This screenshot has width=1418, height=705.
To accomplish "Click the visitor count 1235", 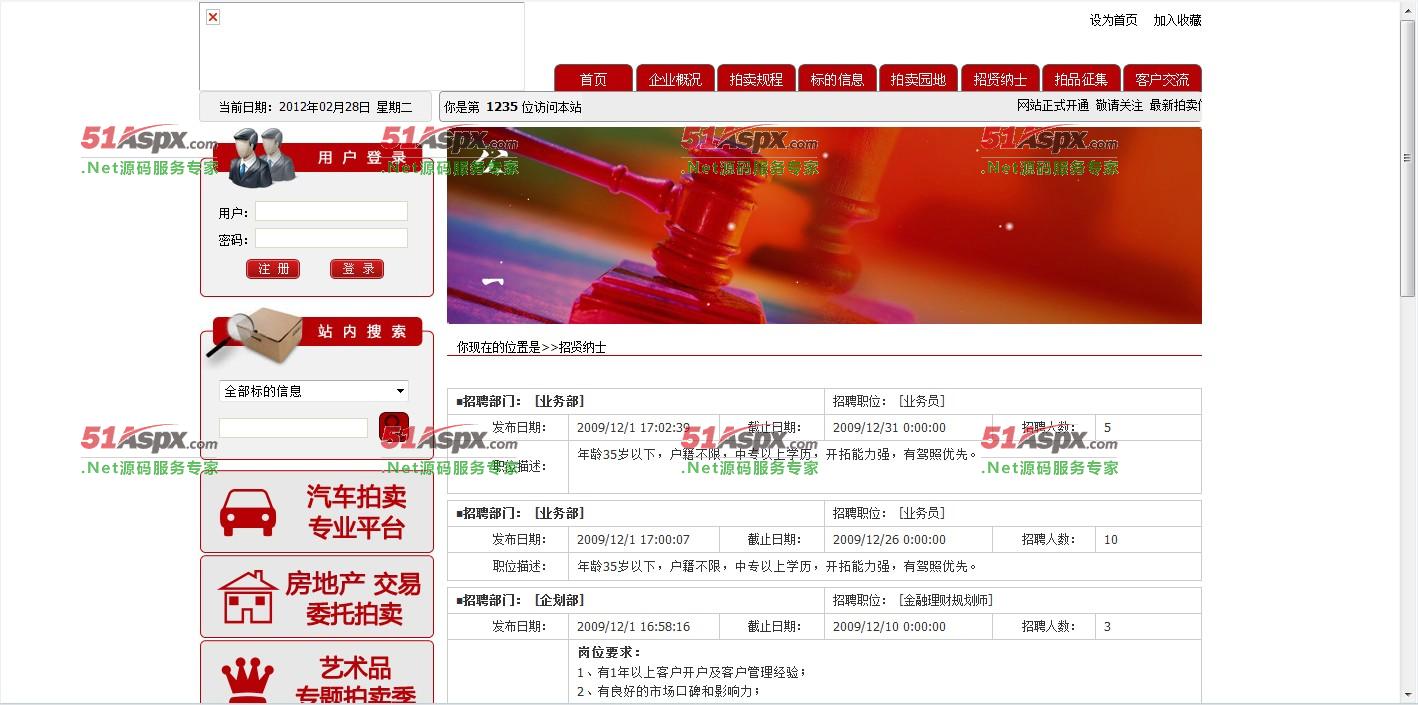I will click(x=502, y=107).
